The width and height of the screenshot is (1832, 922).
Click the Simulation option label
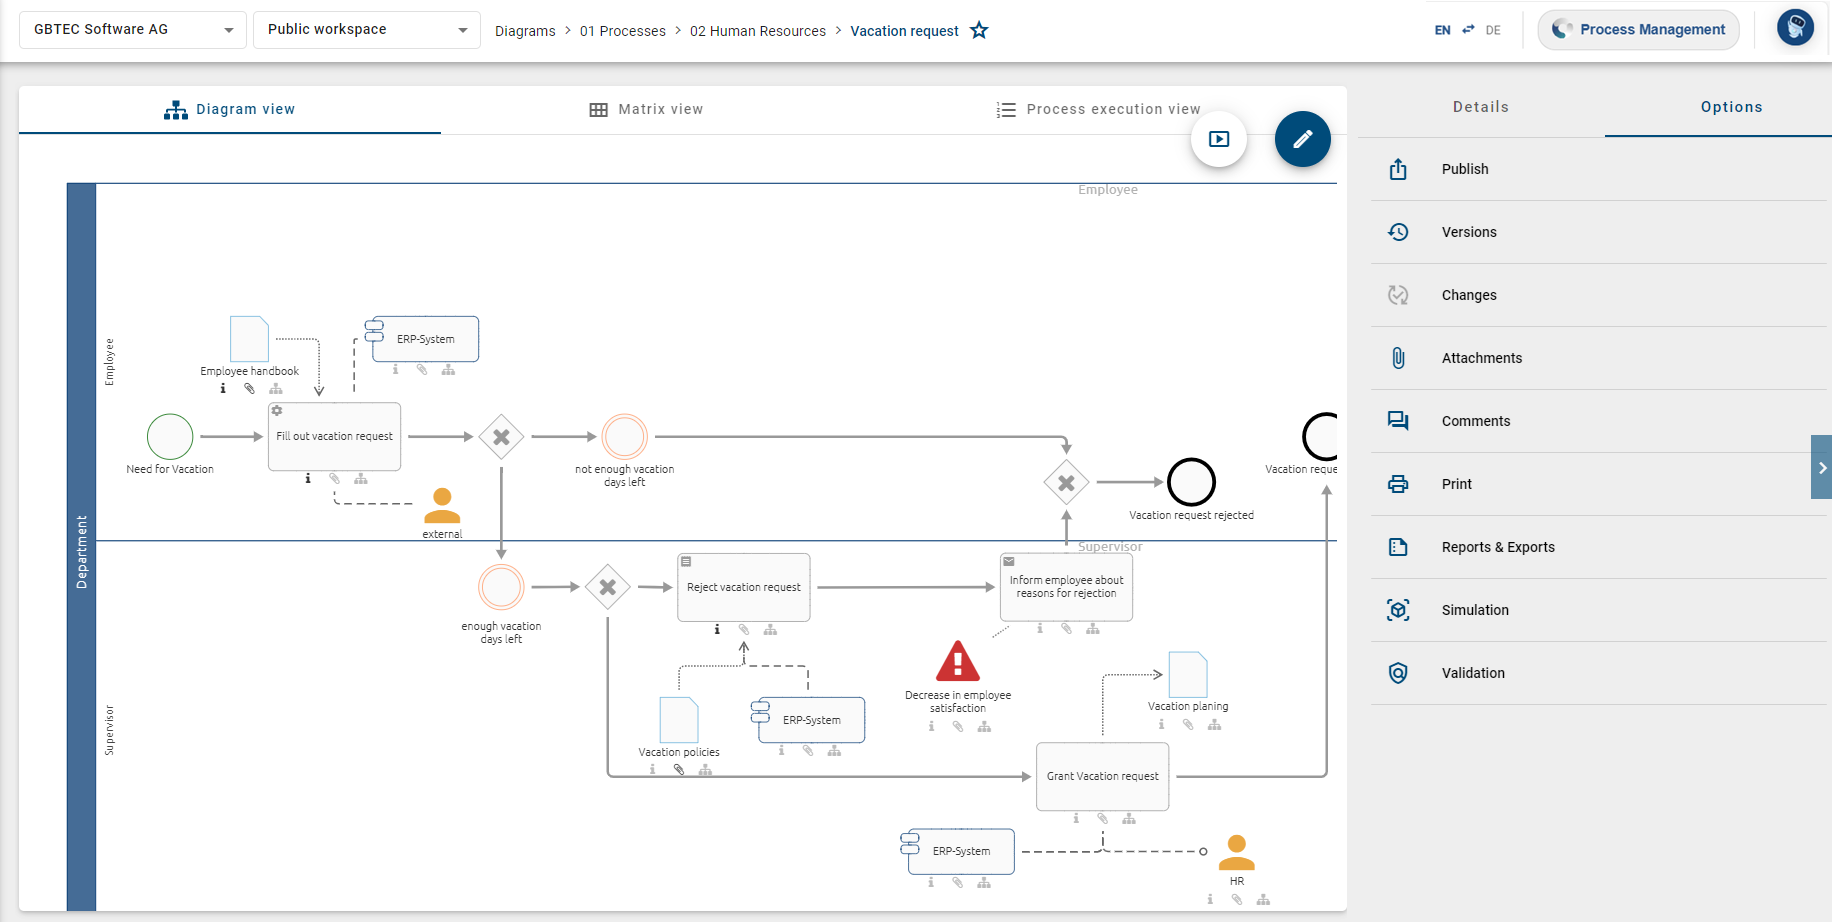[x=1475, y=610]
